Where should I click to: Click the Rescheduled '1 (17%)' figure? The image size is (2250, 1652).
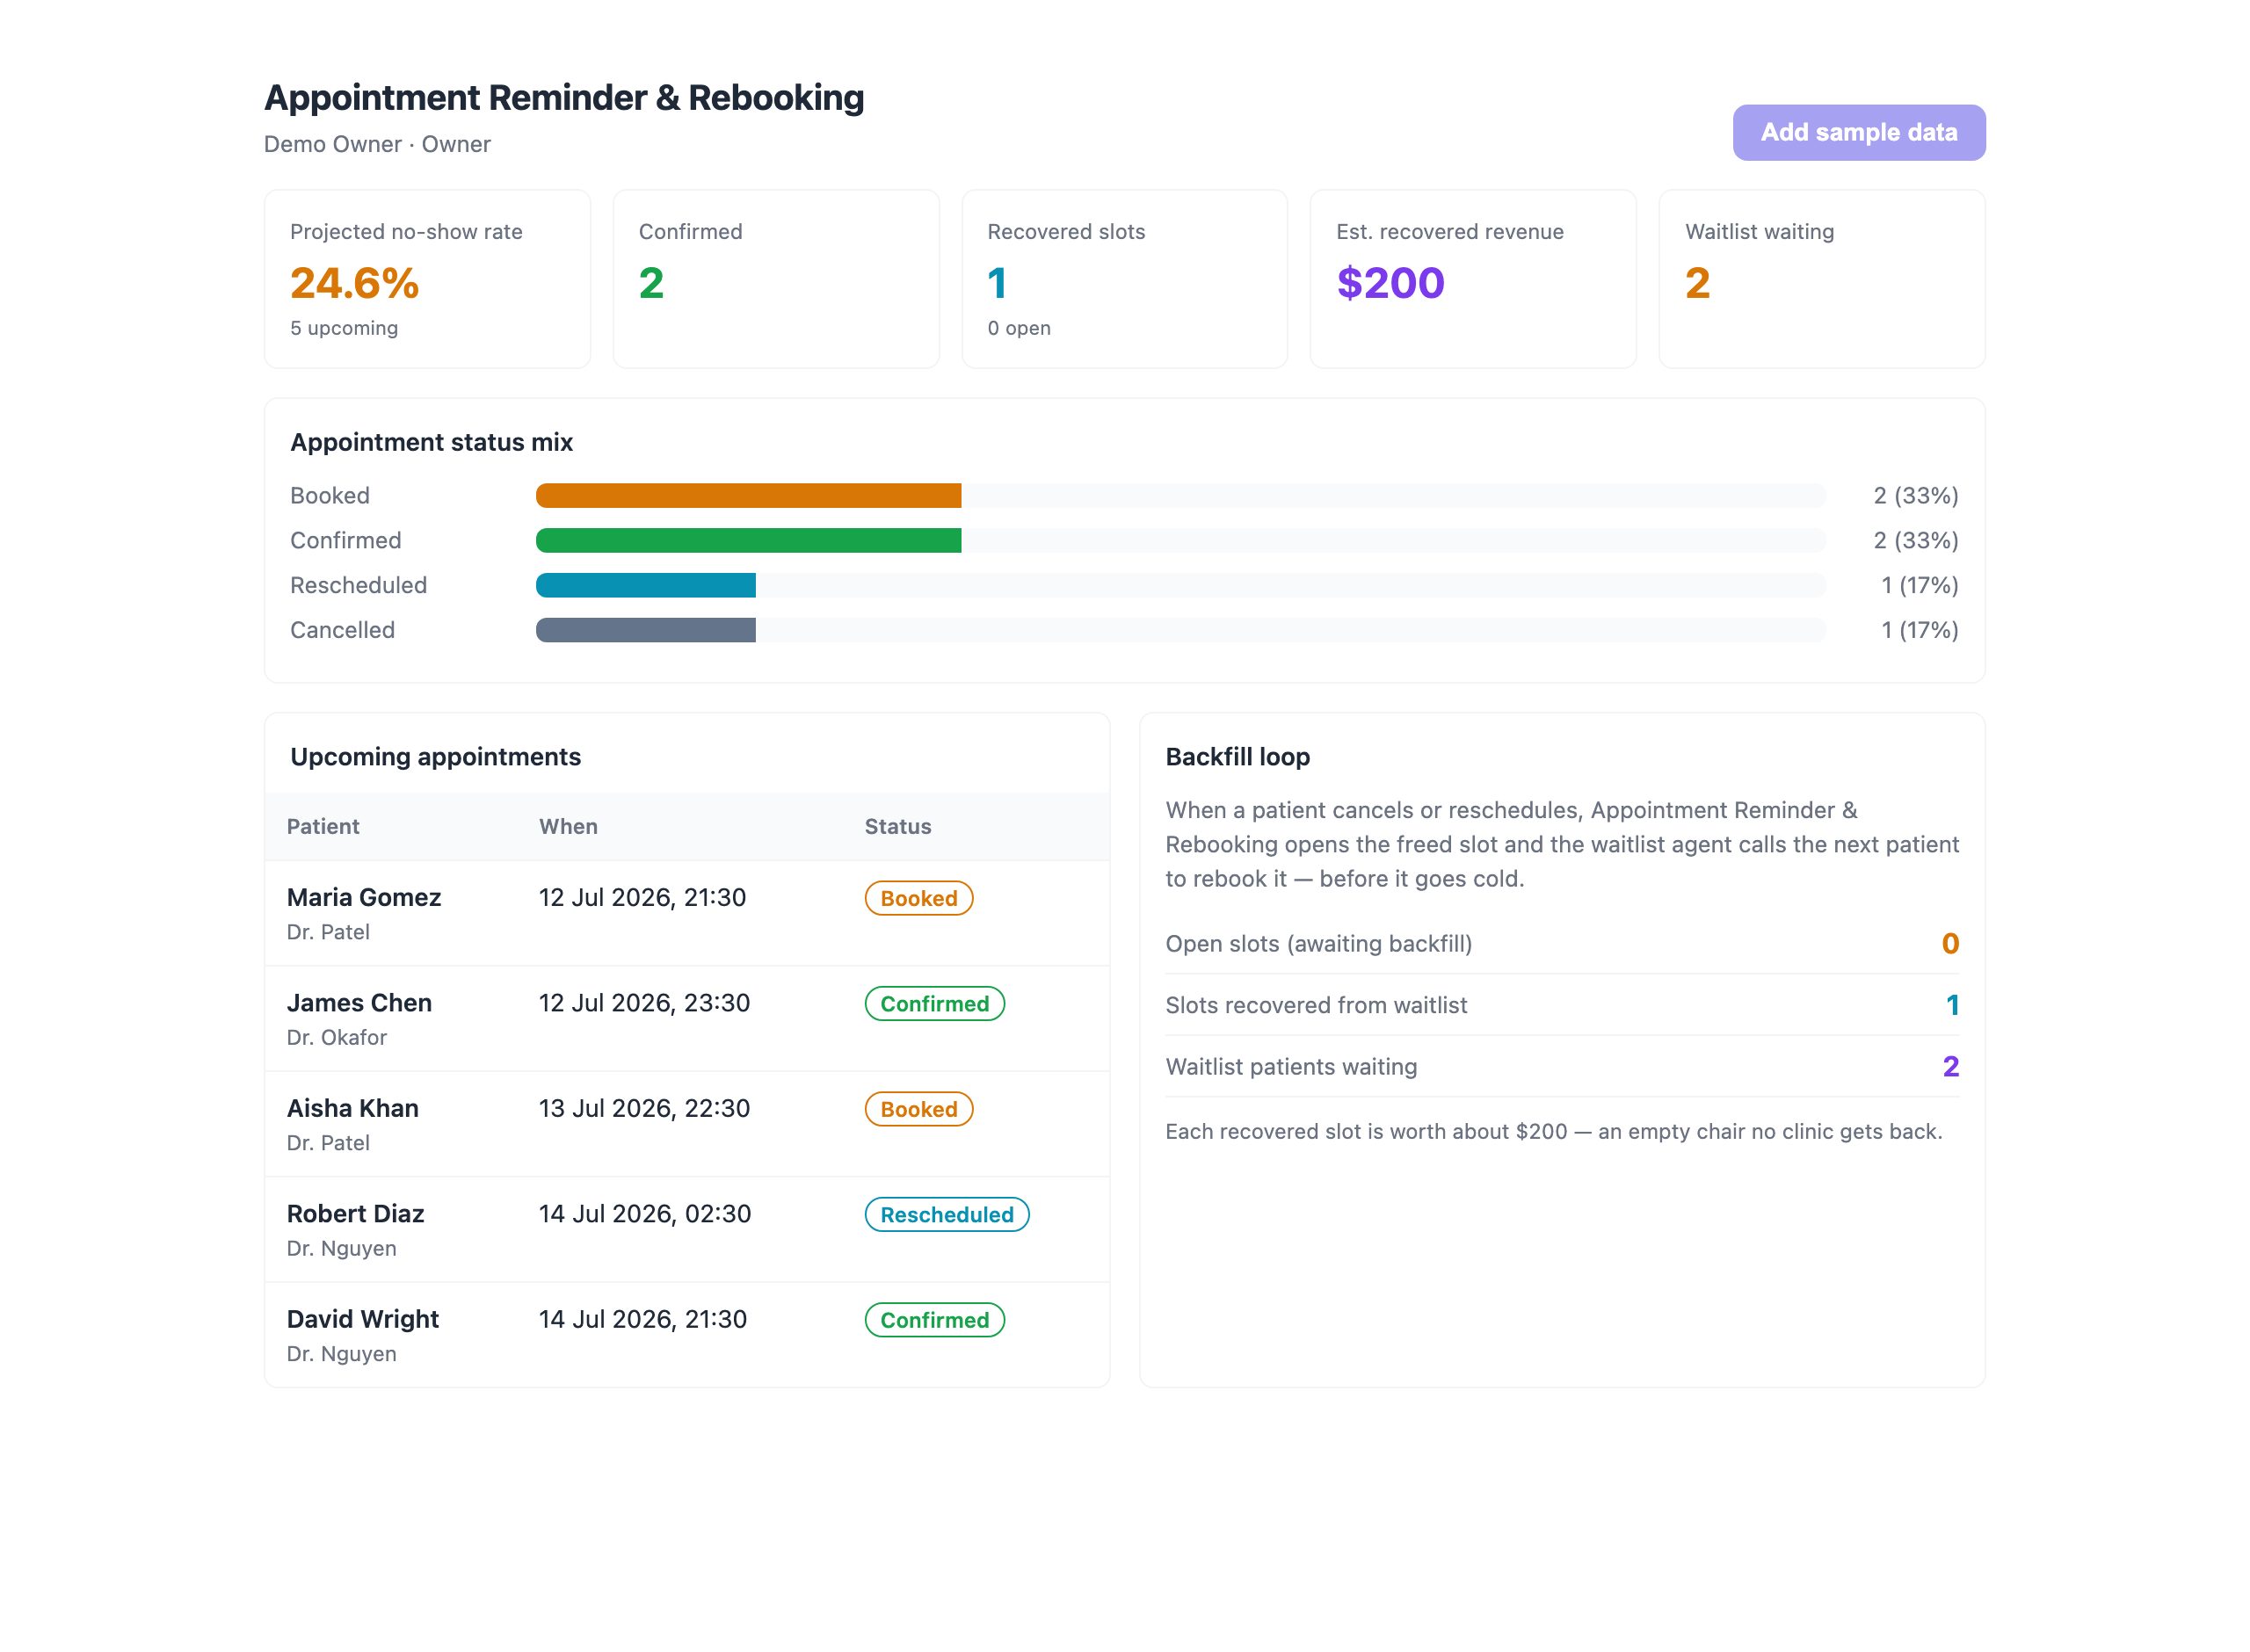(x=1919, y=585)
